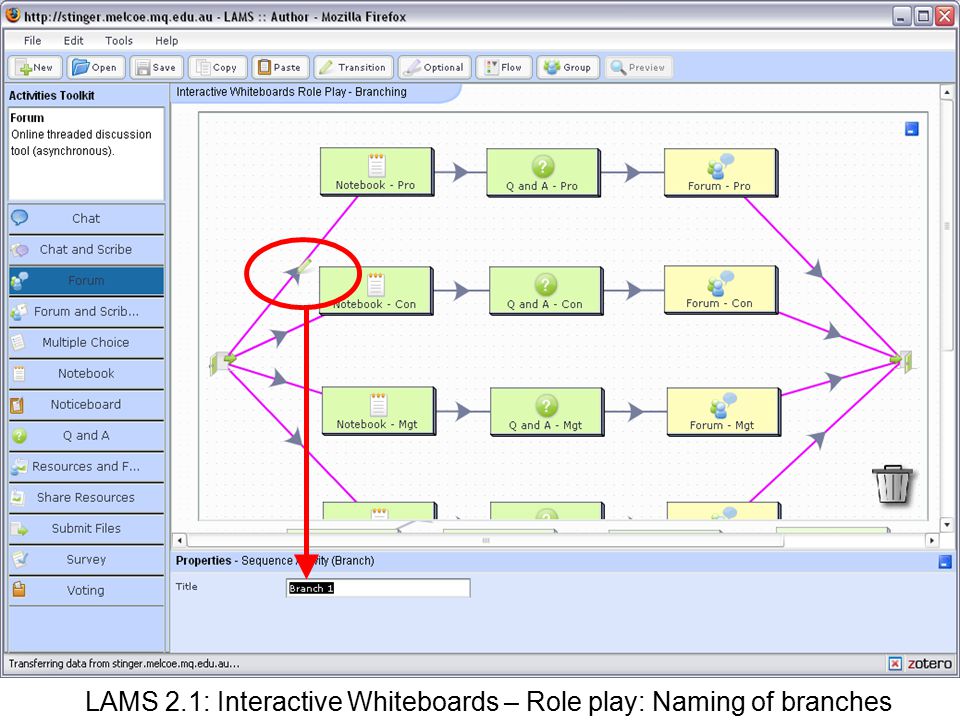Select the Share Resources tool
This screenshot has height=720, width=960.
(x=86, y=498)
